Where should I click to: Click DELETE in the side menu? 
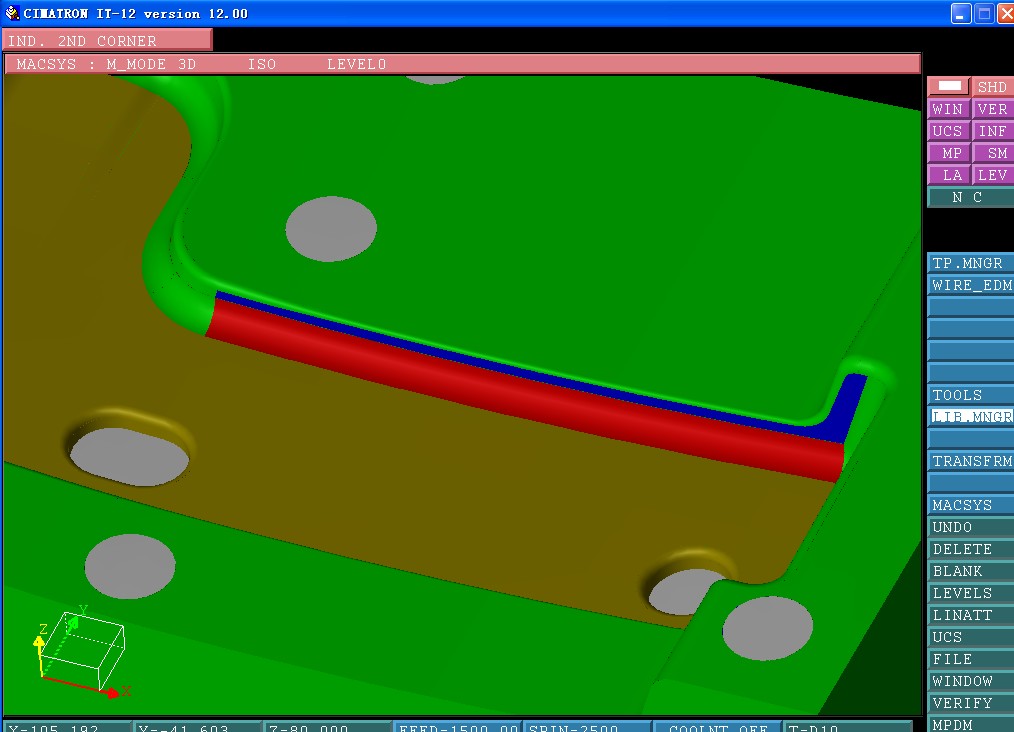pyautogui.click(x=971, y=549)
